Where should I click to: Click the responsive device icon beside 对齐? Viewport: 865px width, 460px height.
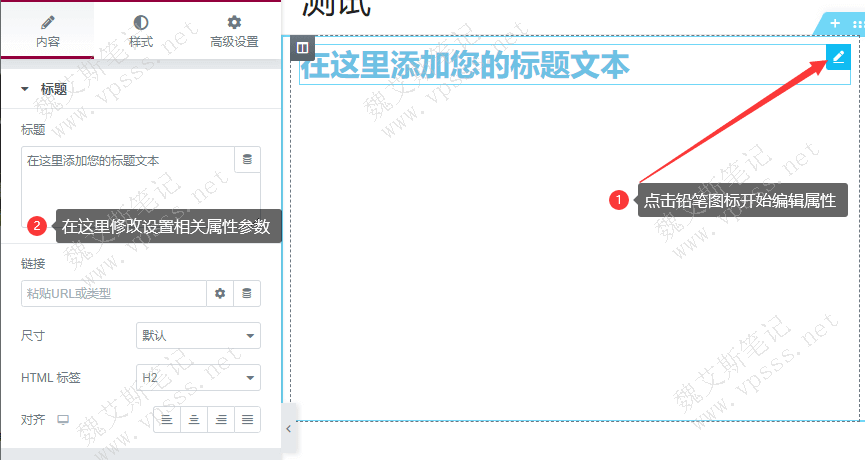coord(63,420)
